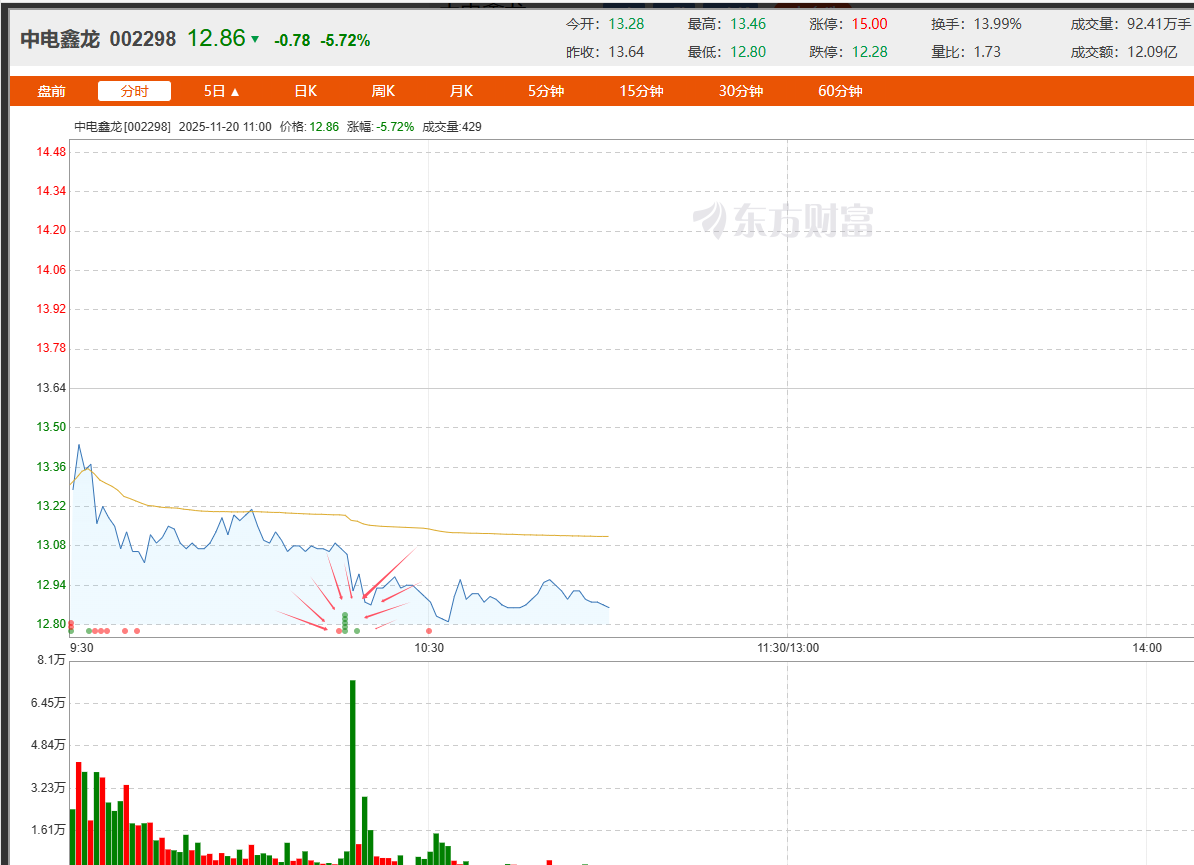This screenshot has height=865, width=1194.
Task: Click the 3.23万 volume axis label
Action: (48, 788)
